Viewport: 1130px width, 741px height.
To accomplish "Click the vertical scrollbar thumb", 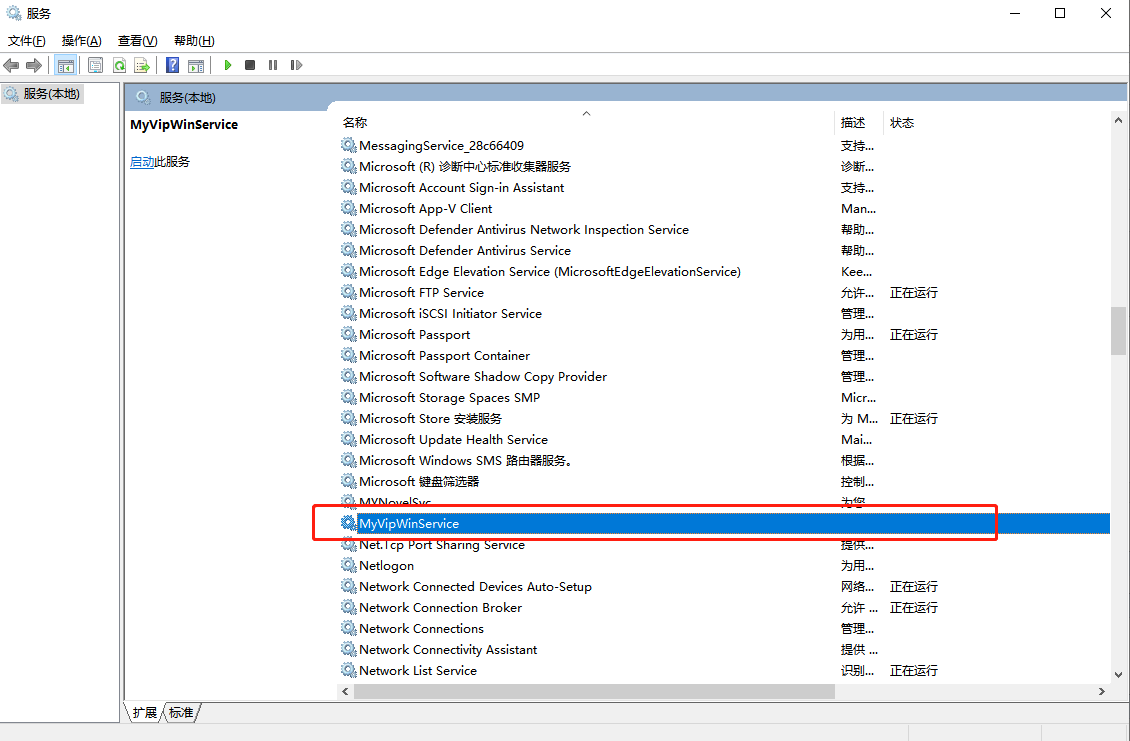I will 1118,331.
